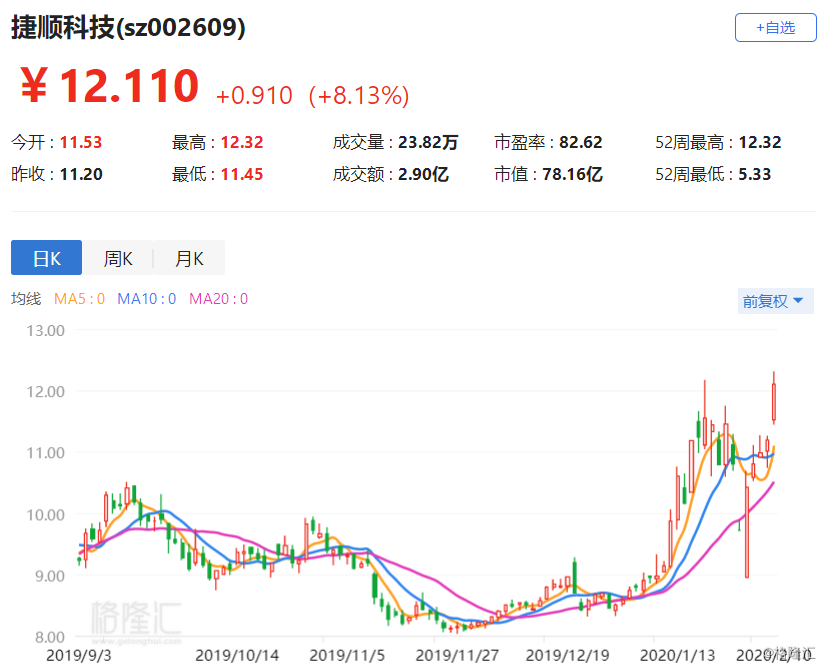Click the 52周最低 value 5.33
Image resolution: width=823 pixels, height=667 pixels.
pos(754,174)
